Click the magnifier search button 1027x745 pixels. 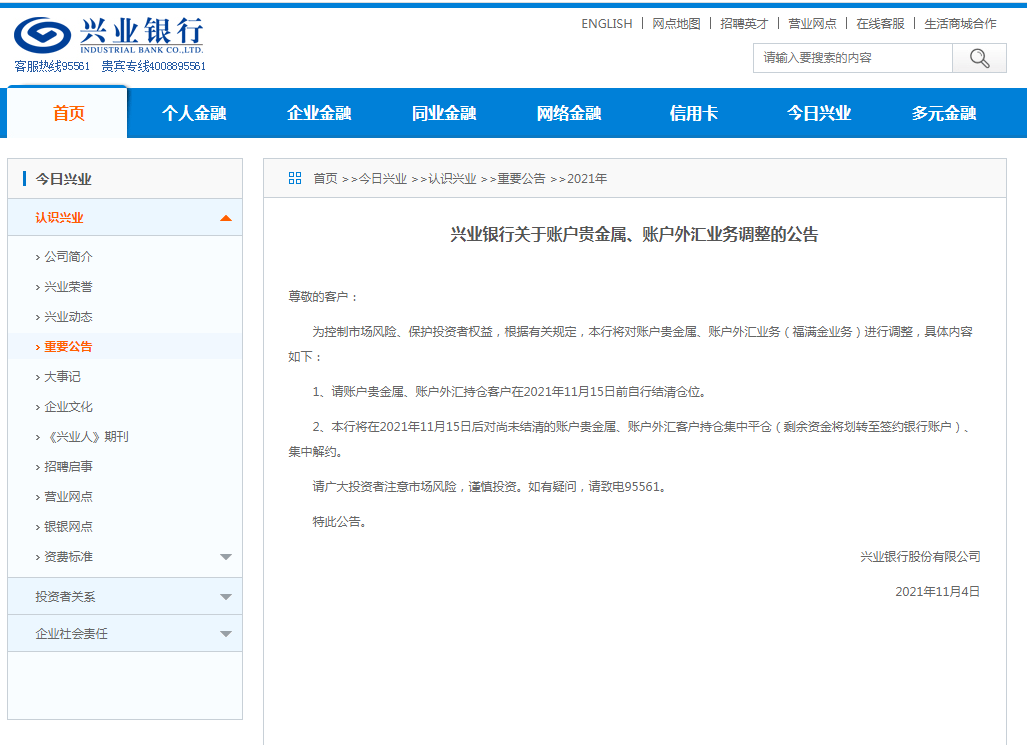point(979,58)
